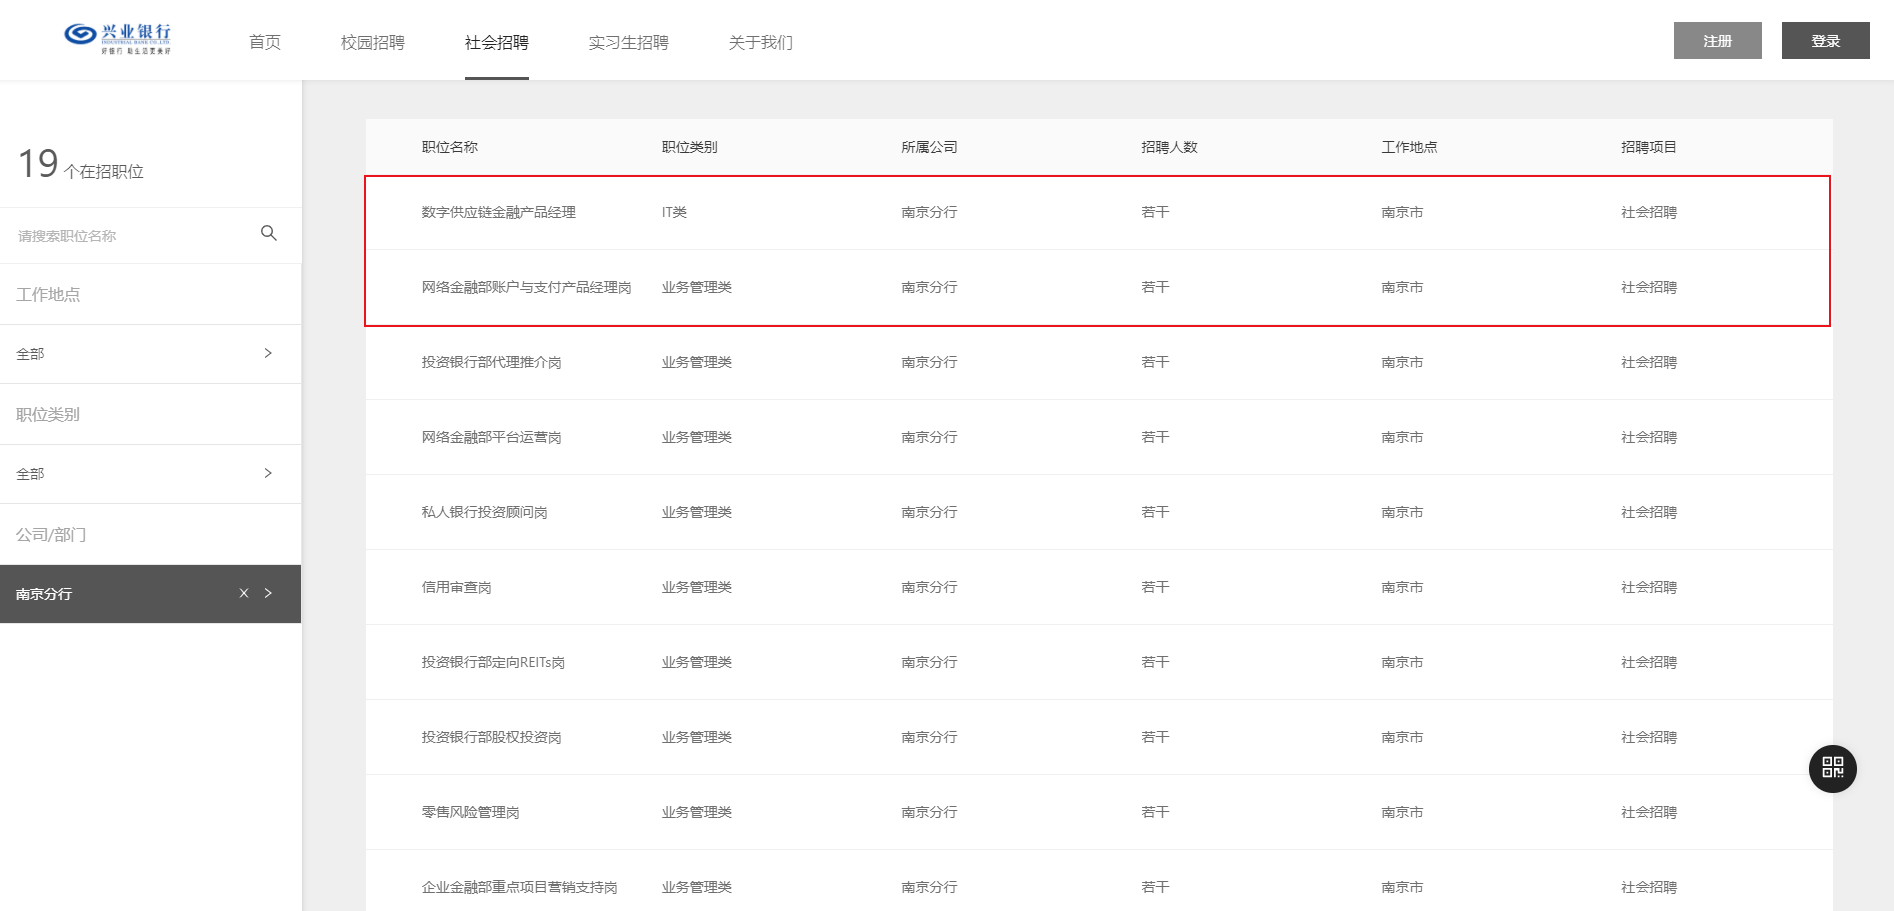Screen dimensions: 1894x911
Task: Open the 实习生招聘 tab
Action: click(x=629, y=42)
